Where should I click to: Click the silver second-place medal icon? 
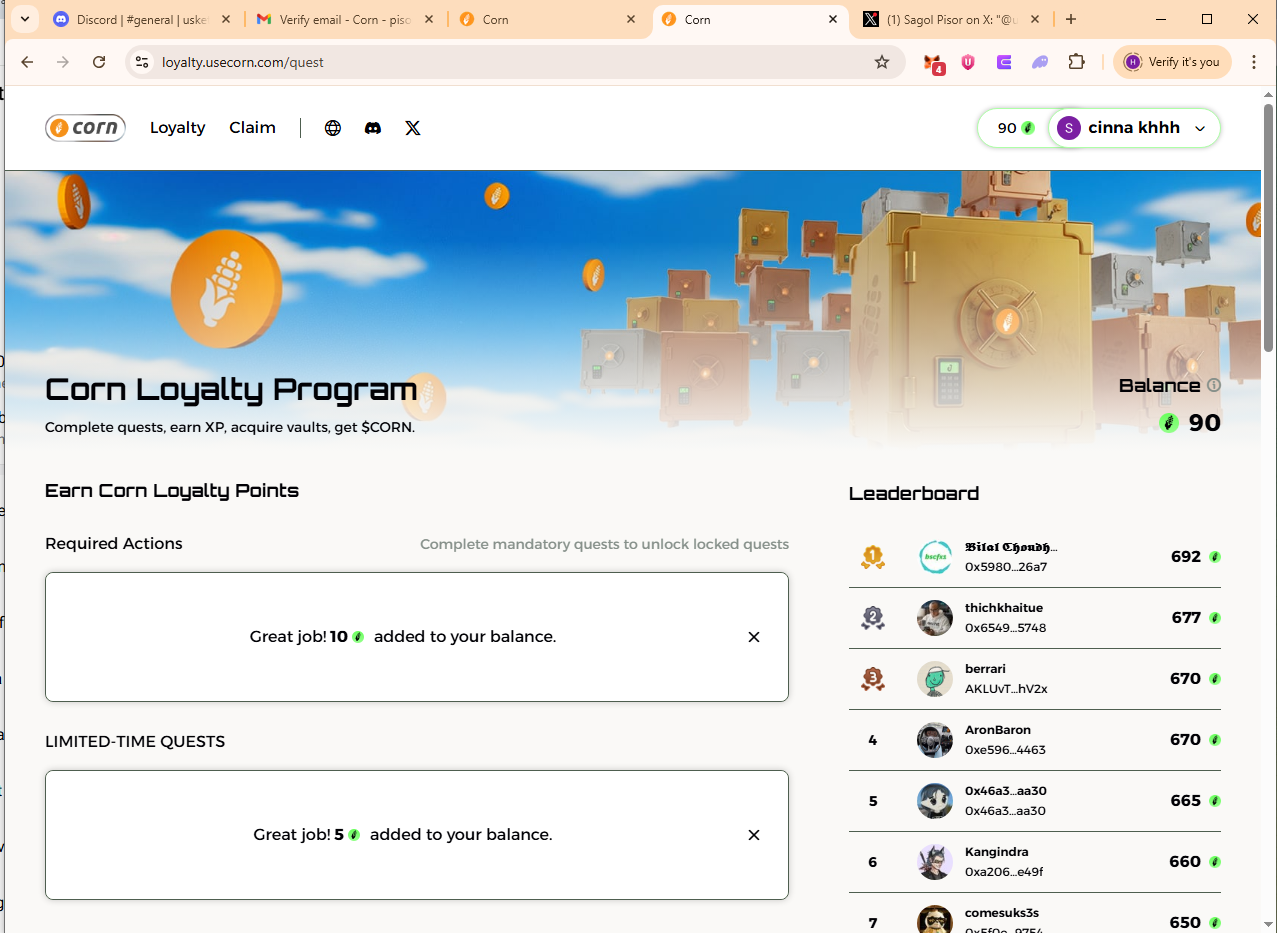click(x=873, y=618)
